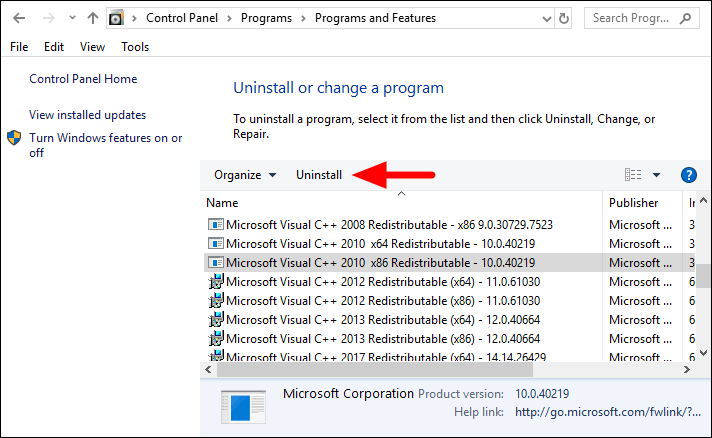Click the Uninstall toolbar button
The height and width of the screenshot is (438, 712).
click(319, 175)
